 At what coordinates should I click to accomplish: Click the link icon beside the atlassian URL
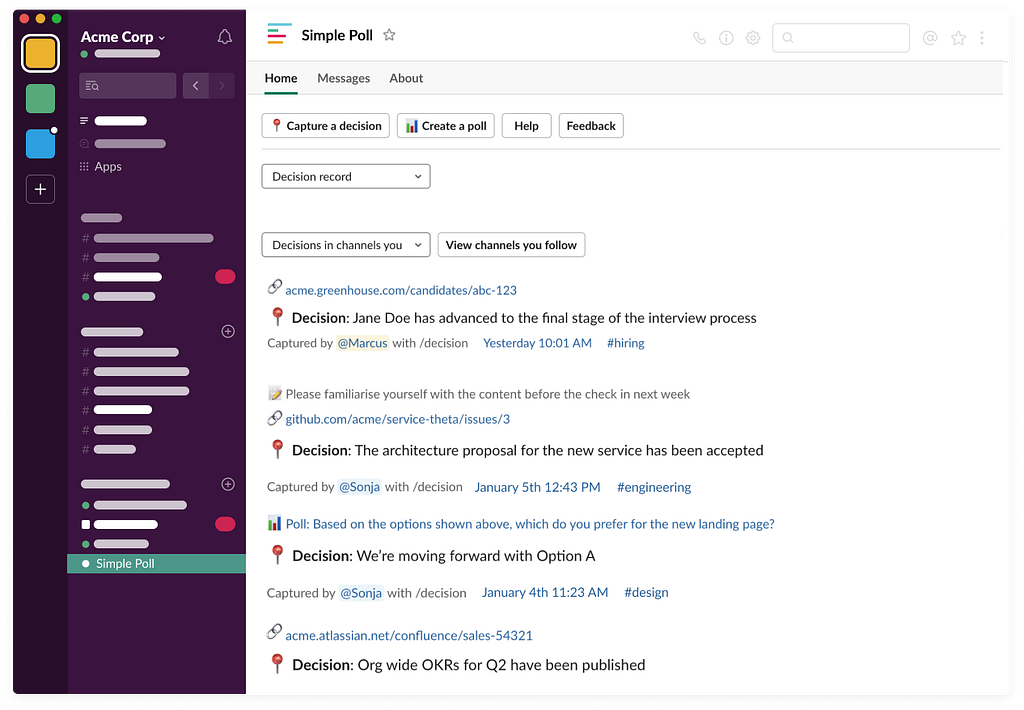click(274, 632)
